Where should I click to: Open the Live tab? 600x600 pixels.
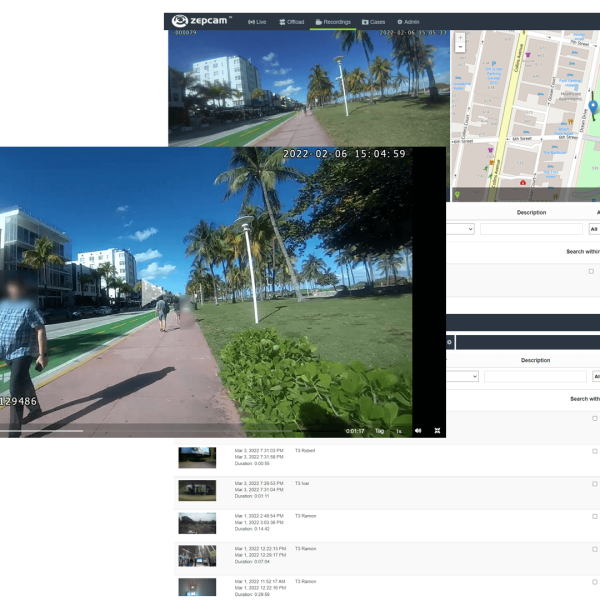[x=258, y=21]
